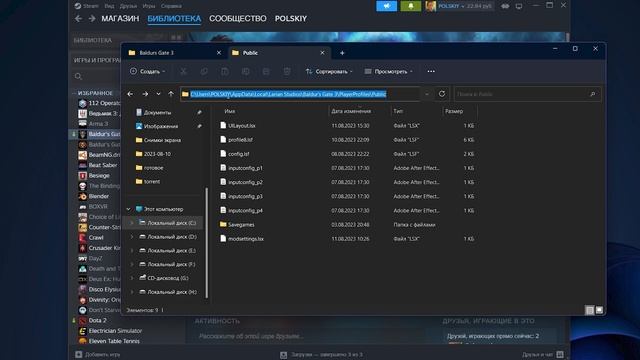640x360 pixels.
Task: Close the Baldurs Gate 3 tab
Action: coord(219,53)
